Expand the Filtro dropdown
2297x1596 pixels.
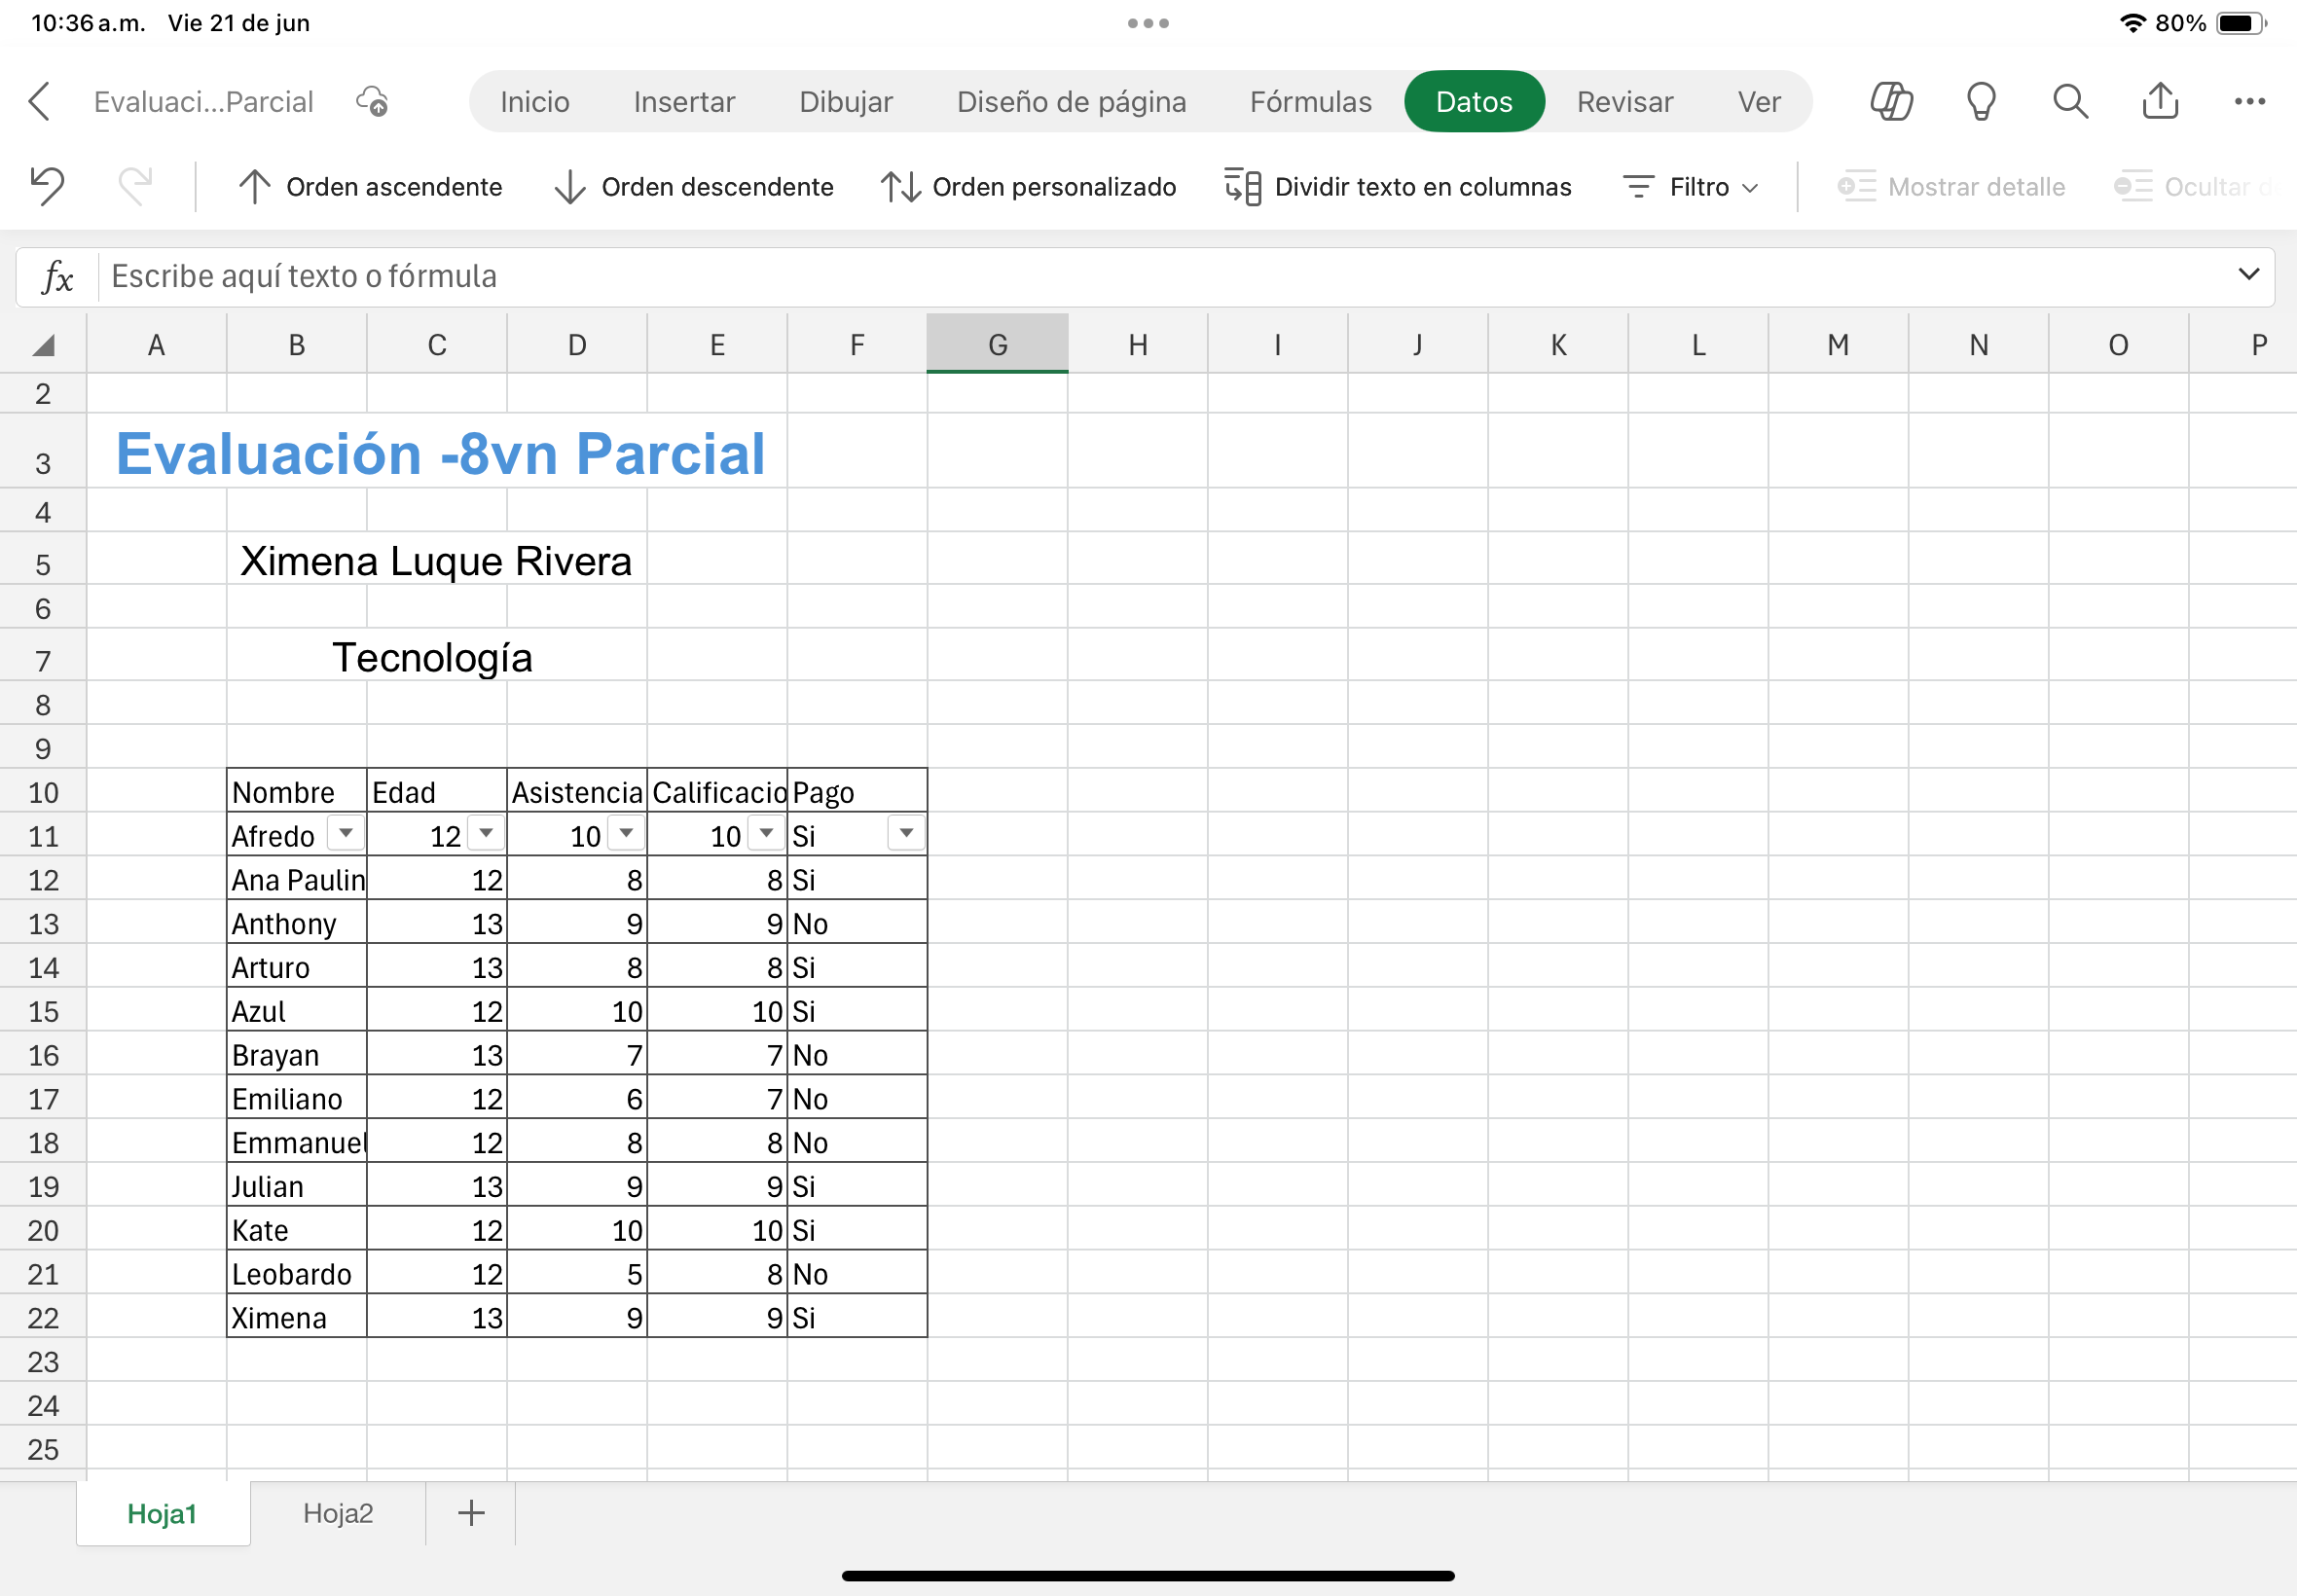click(1690, 187)
